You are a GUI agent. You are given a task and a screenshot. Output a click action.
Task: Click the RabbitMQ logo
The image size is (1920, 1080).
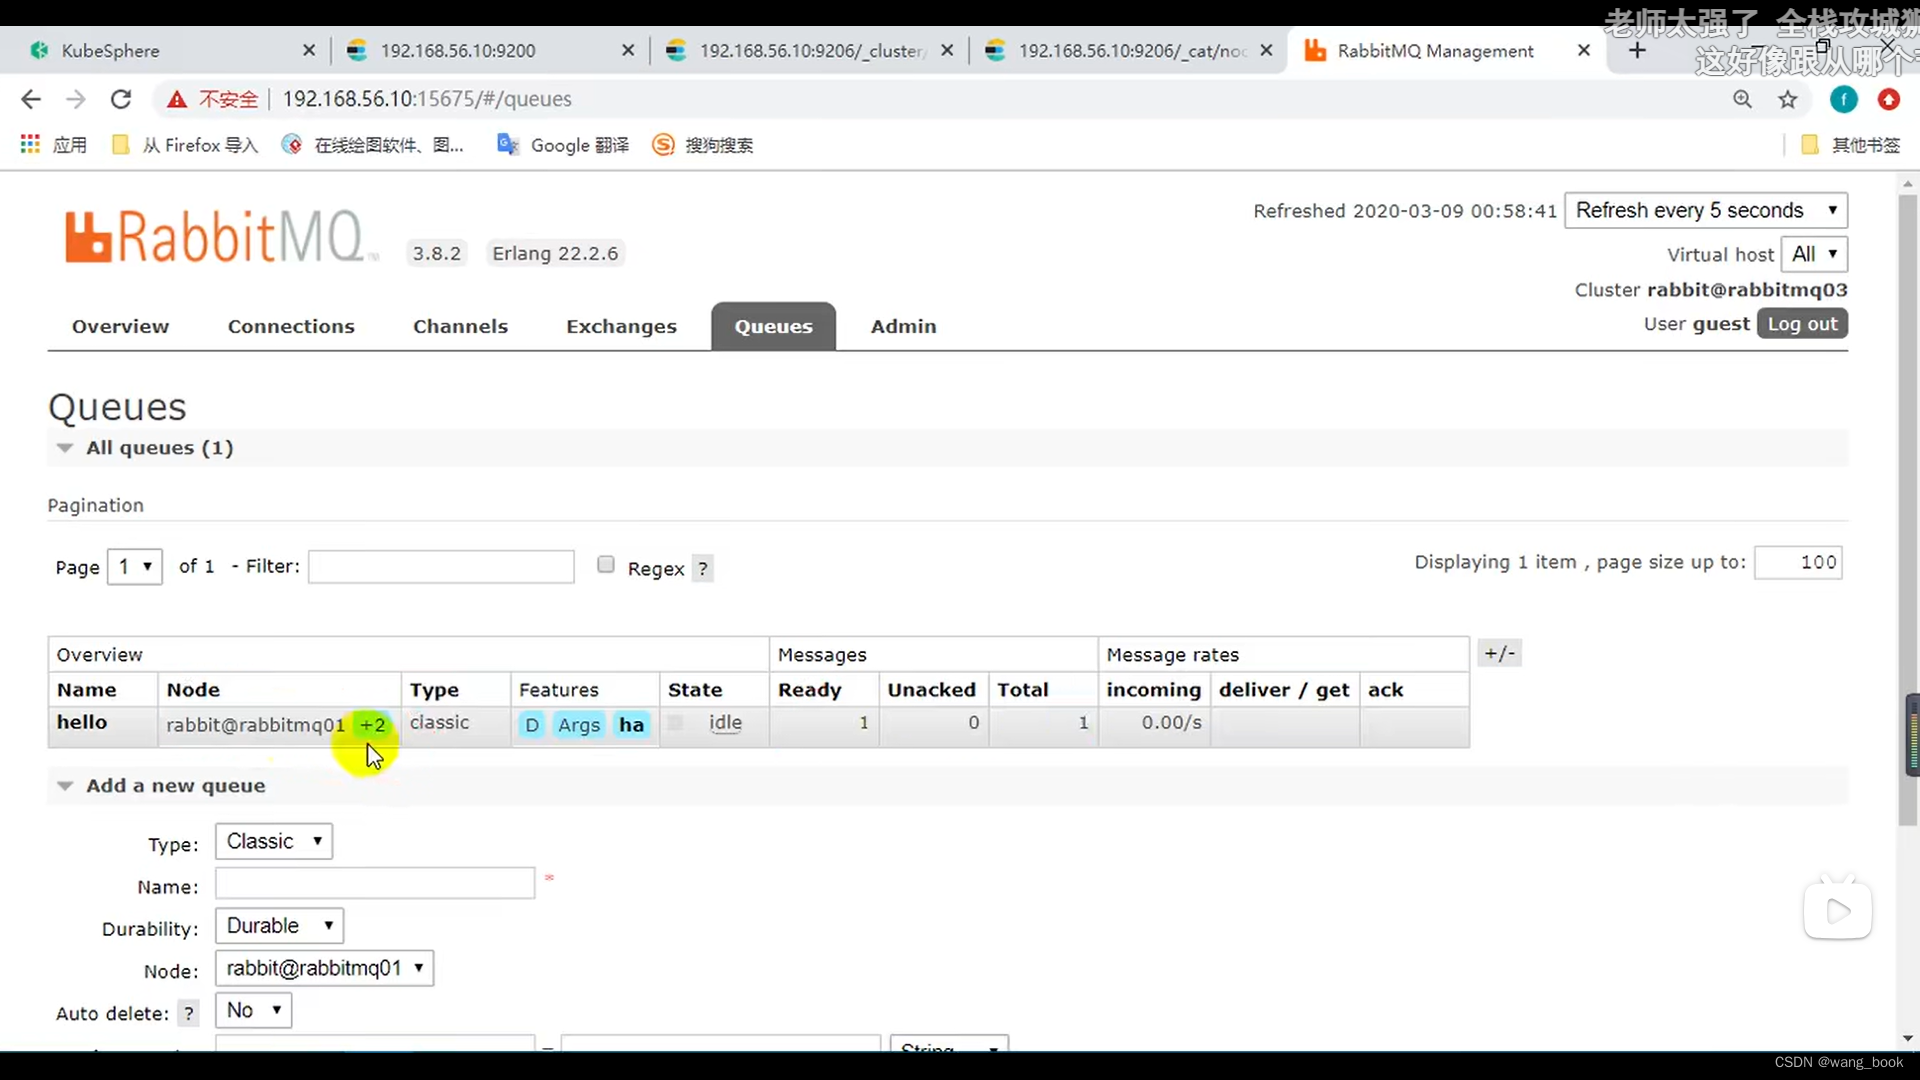click(222, 237)
